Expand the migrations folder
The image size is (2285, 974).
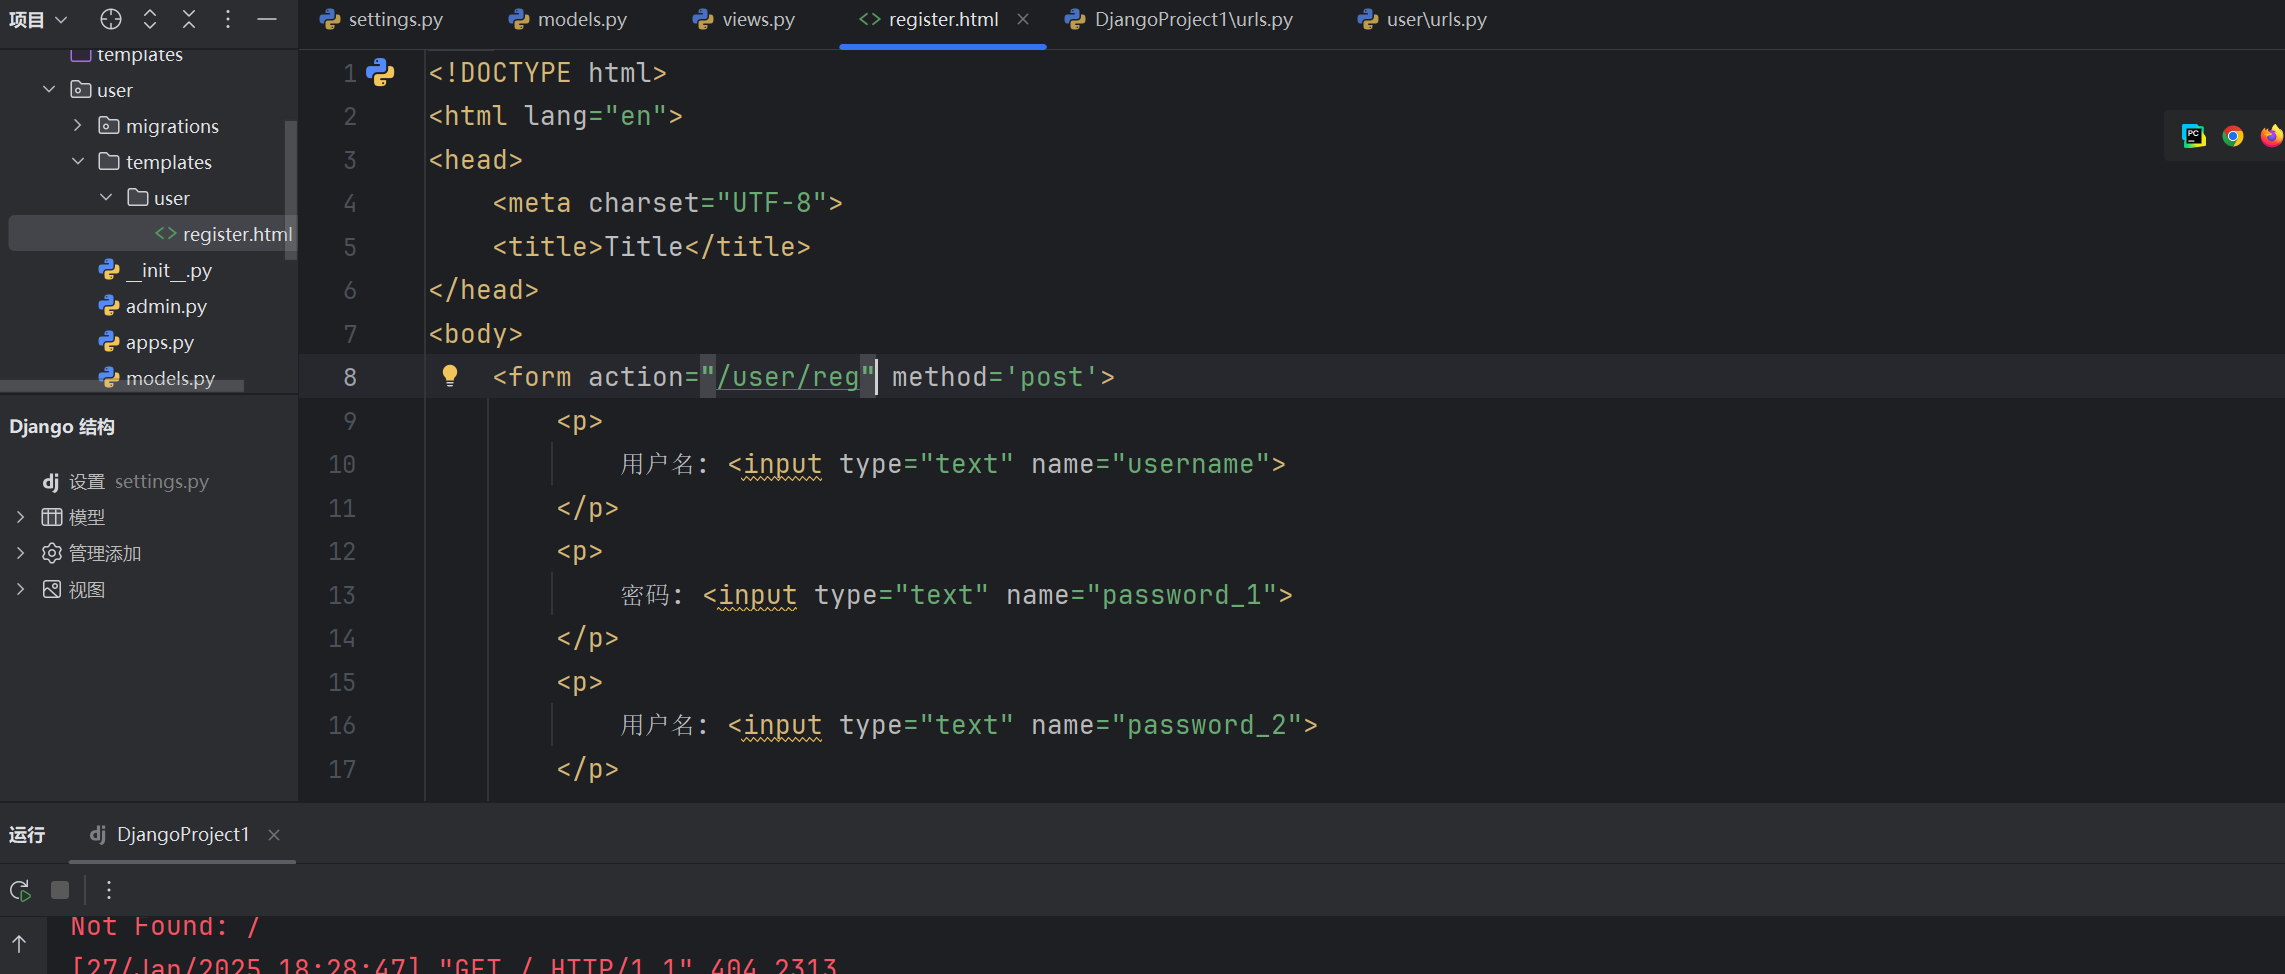click(78, 126)
